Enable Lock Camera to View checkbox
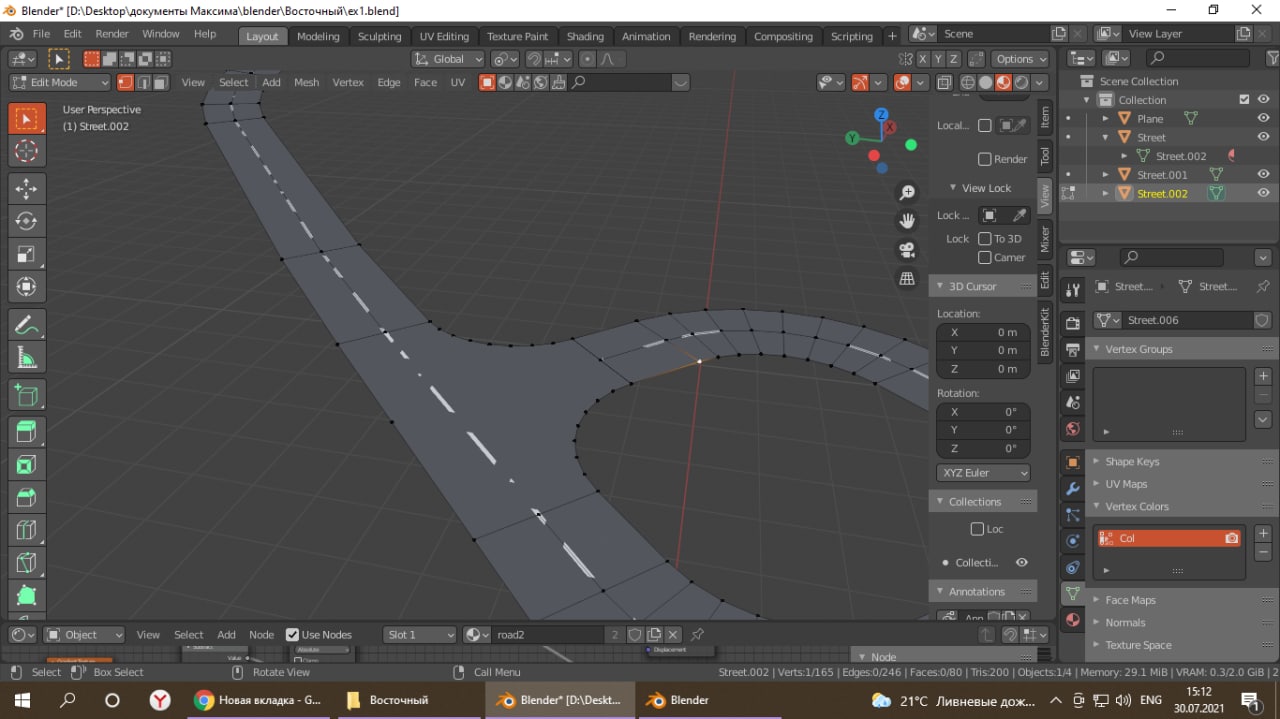The image size is (1280, 719). pyautogui.click(x=984, y=257)
